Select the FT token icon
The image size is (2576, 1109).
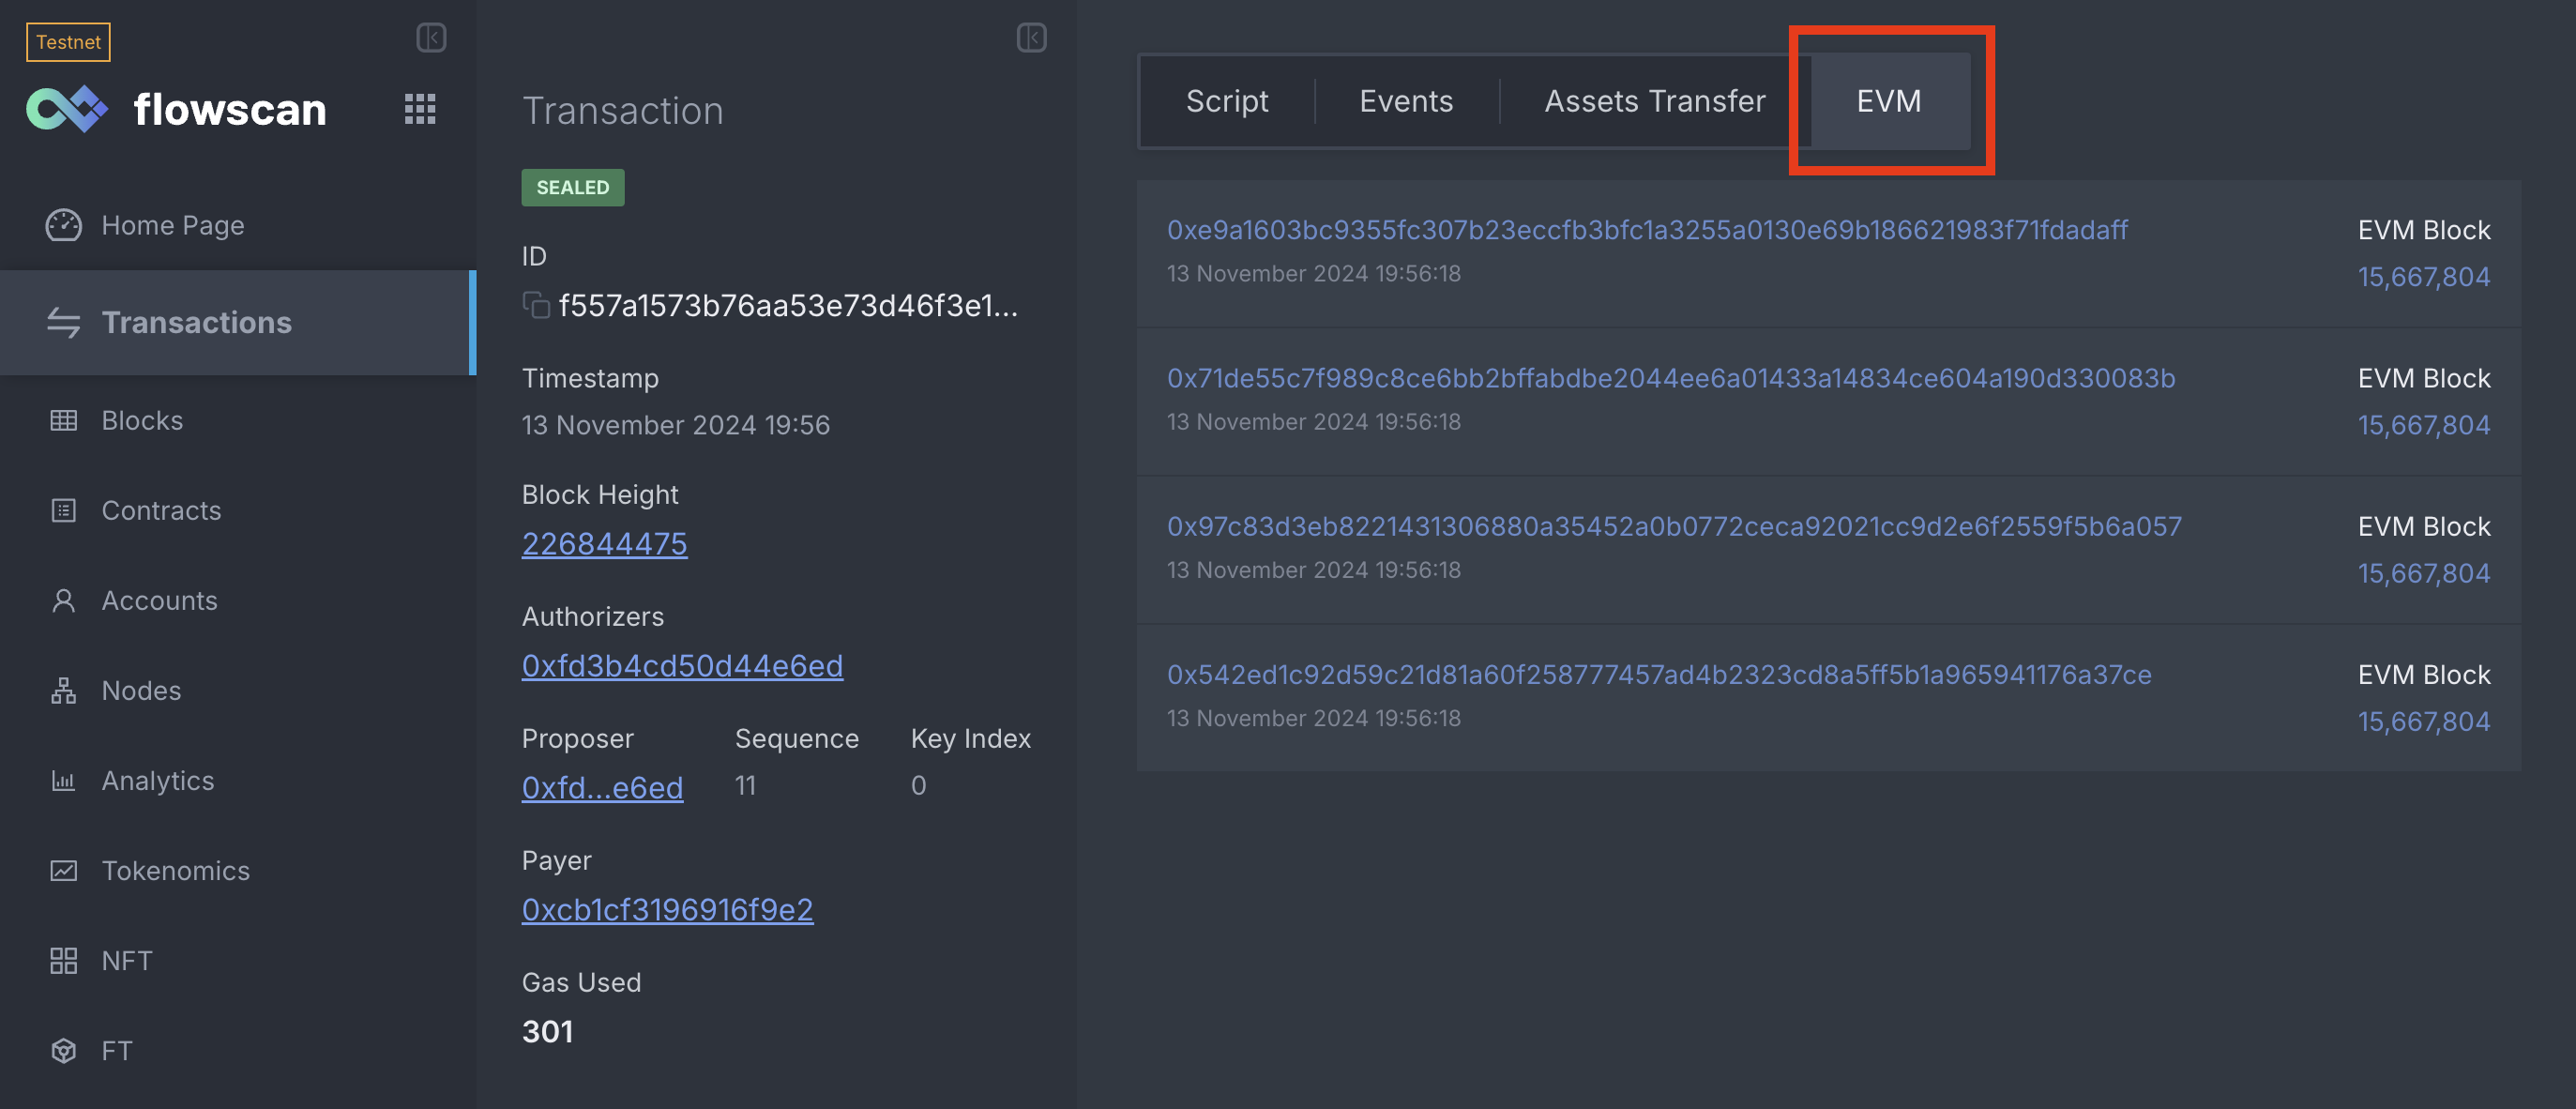(64, 1050)
